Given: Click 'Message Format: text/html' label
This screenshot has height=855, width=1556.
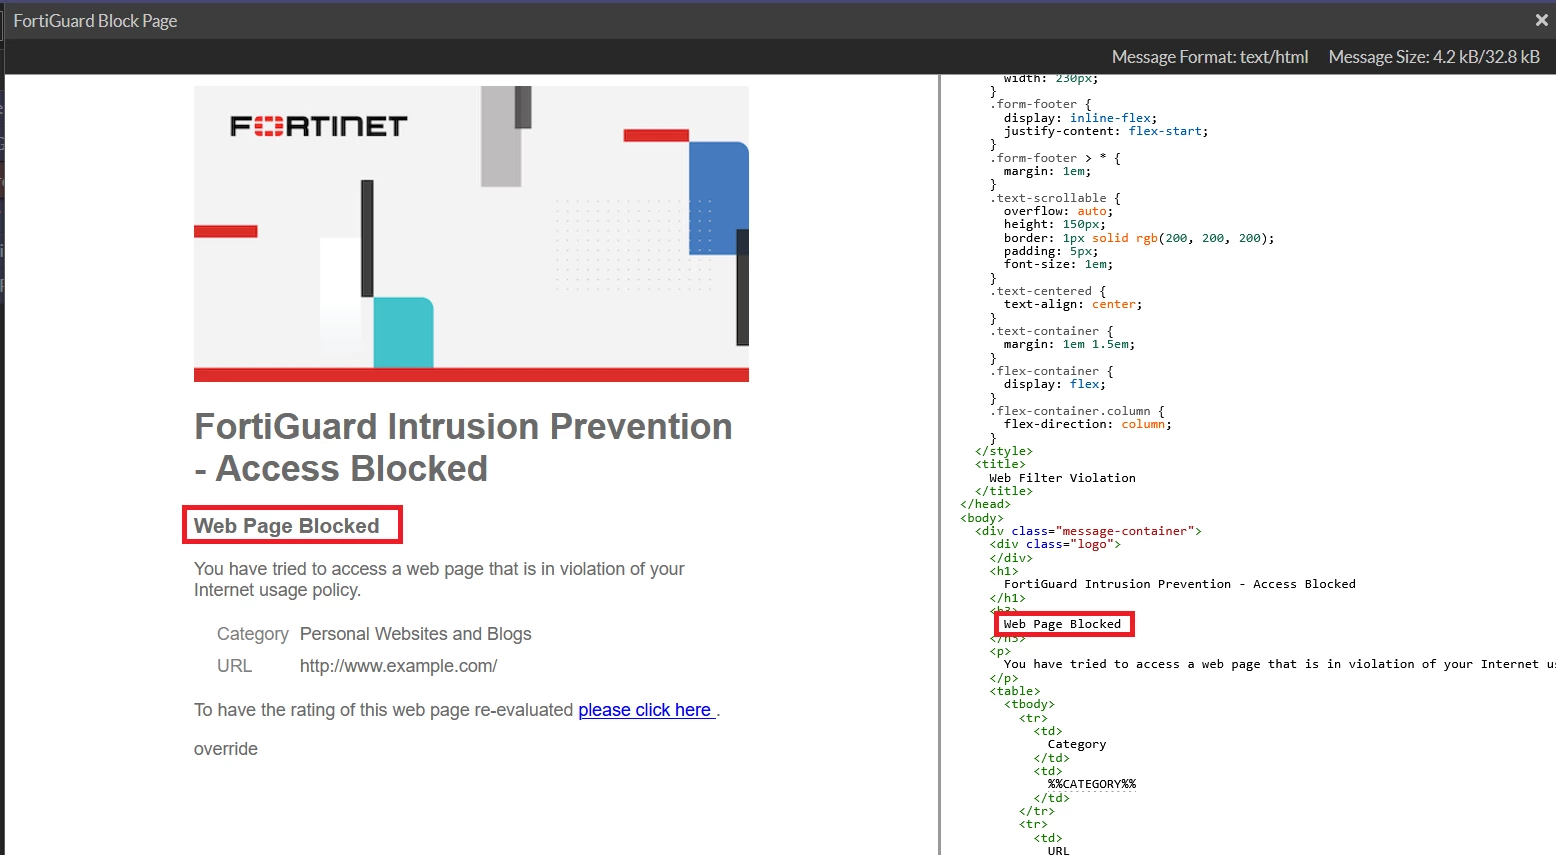Looking at the screenshot, I should point(1210,57).
